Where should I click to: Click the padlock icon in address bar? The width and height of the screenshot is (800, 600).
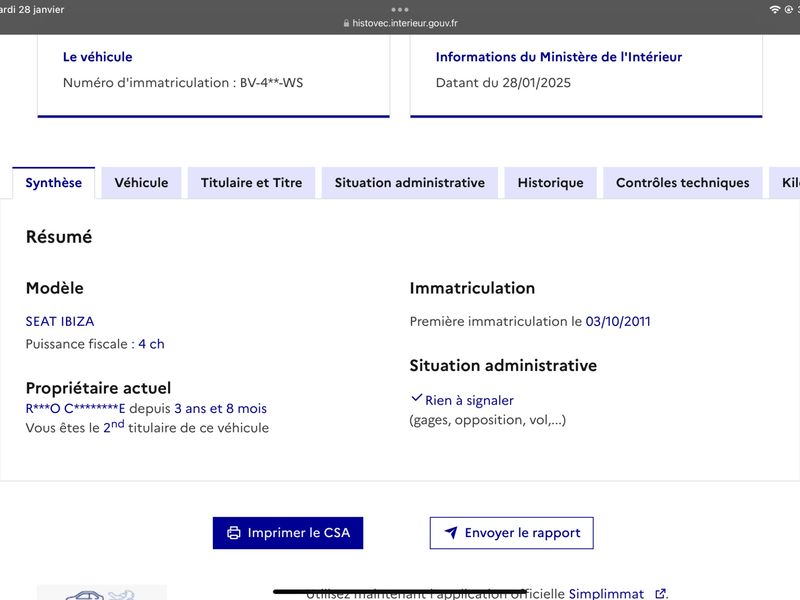(x=346, y=23)
